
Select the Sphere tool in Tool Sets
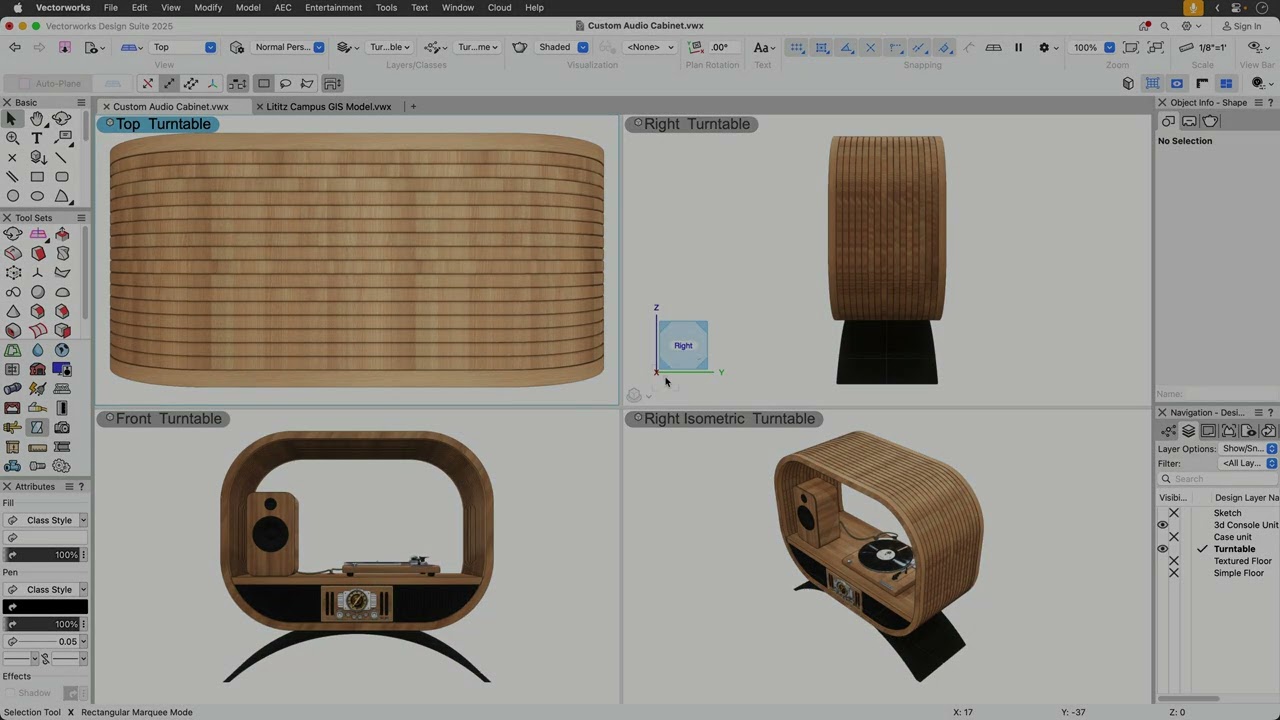click(38, 292)
